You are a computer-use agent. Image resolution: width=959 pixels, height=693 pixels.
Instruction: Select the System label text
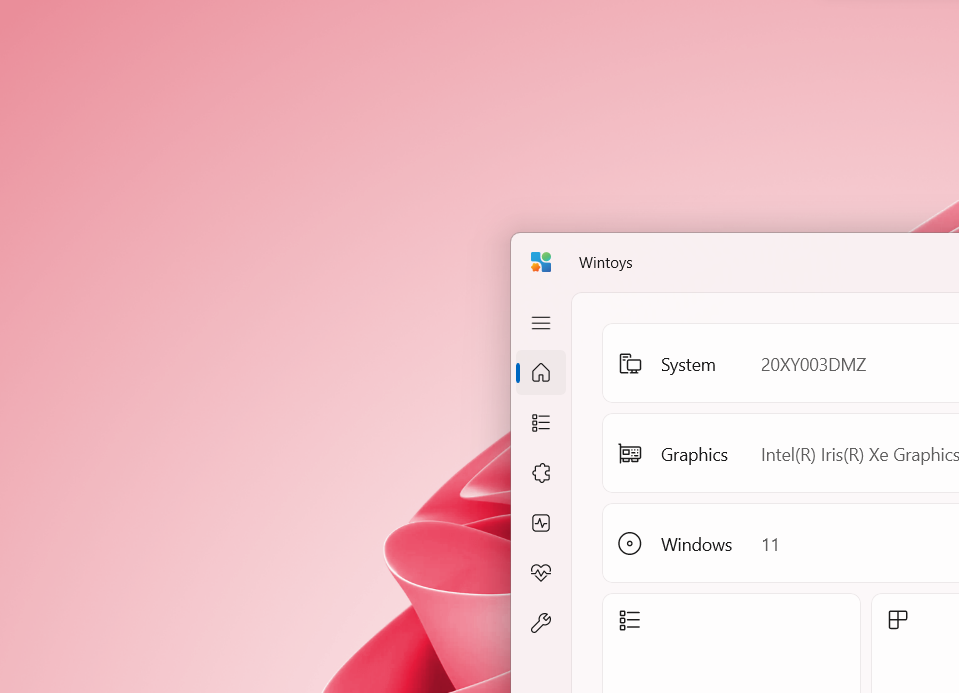(x=688, y=365)
